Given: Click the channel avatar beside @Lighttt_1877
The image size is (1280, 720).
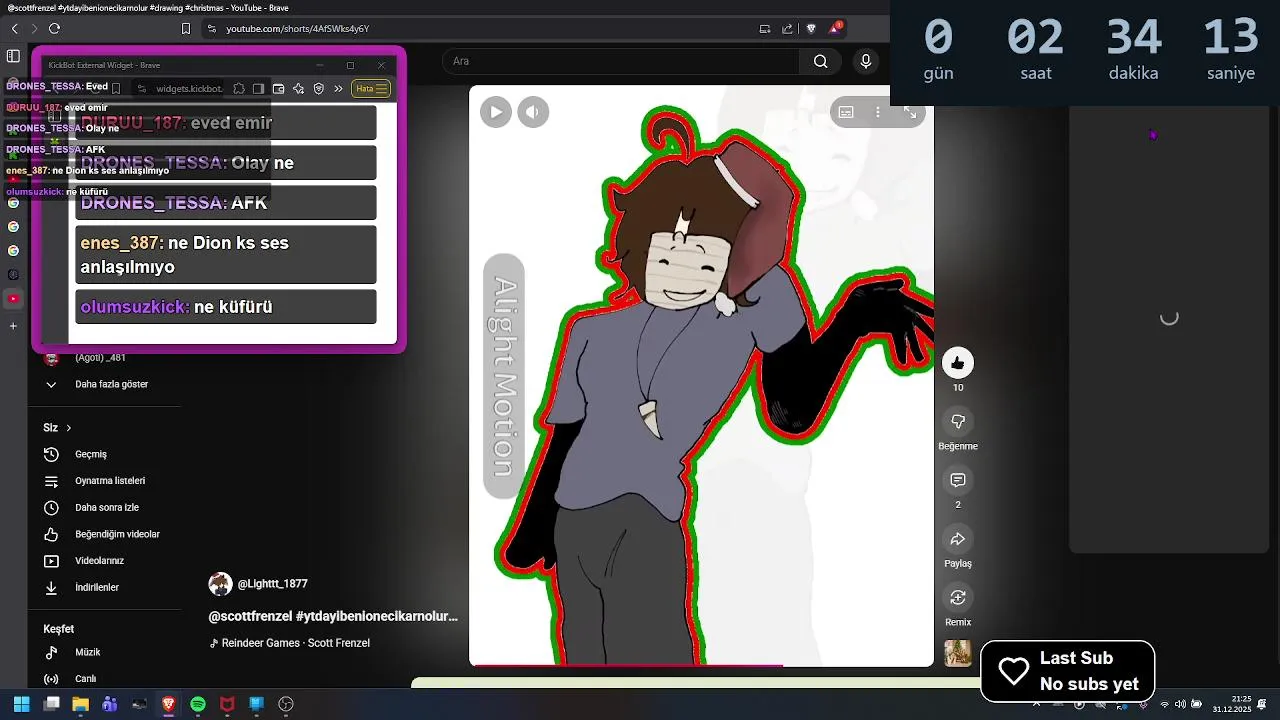Looking at the screenshot, I should point(220,584).
